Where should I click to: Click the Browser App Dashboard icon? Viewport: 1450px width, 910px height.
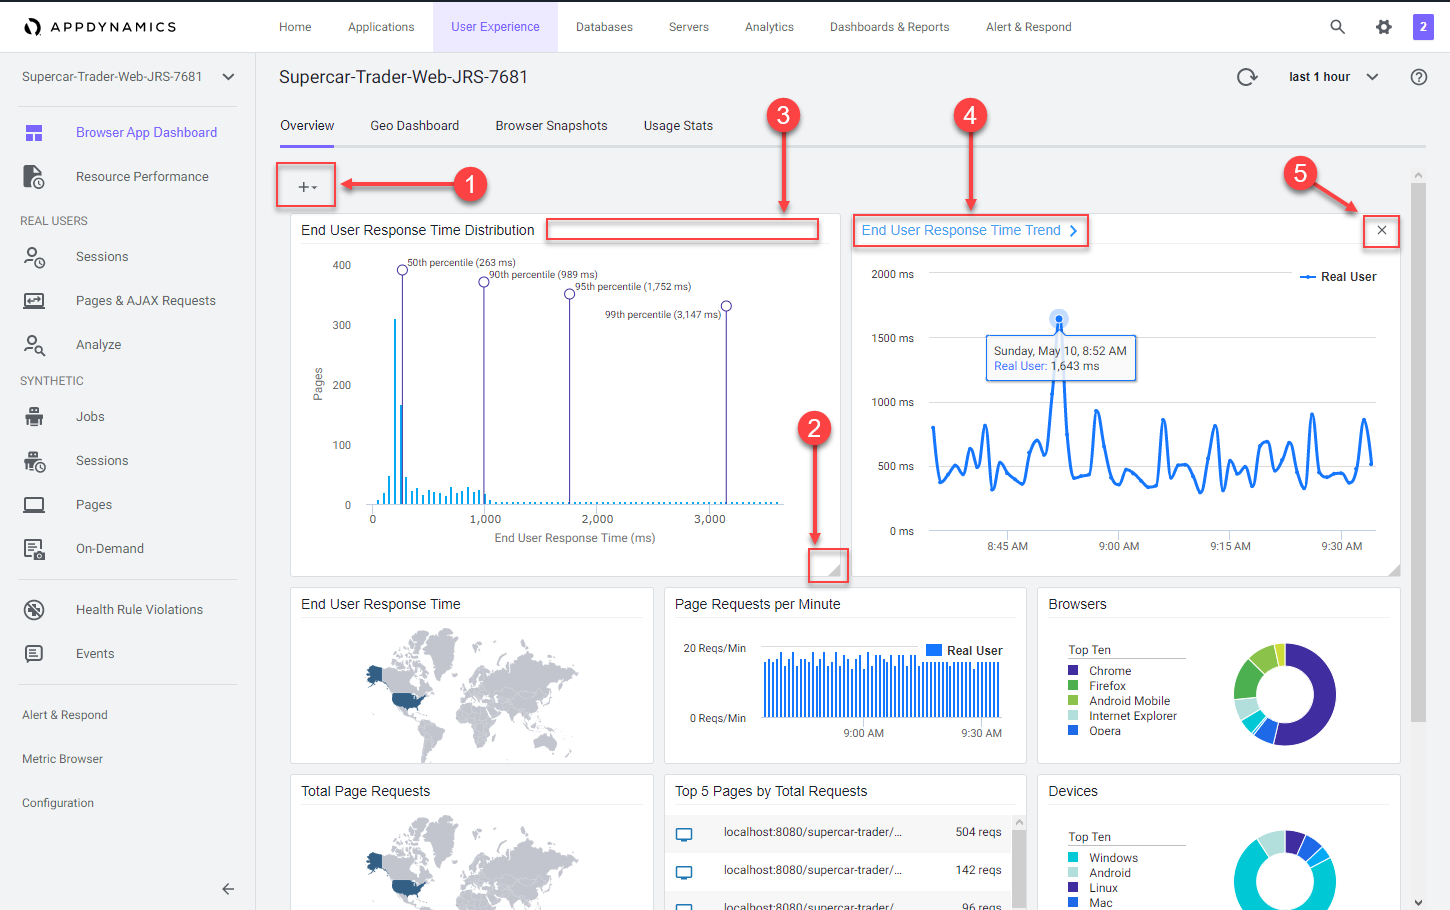tap(34, 133)
